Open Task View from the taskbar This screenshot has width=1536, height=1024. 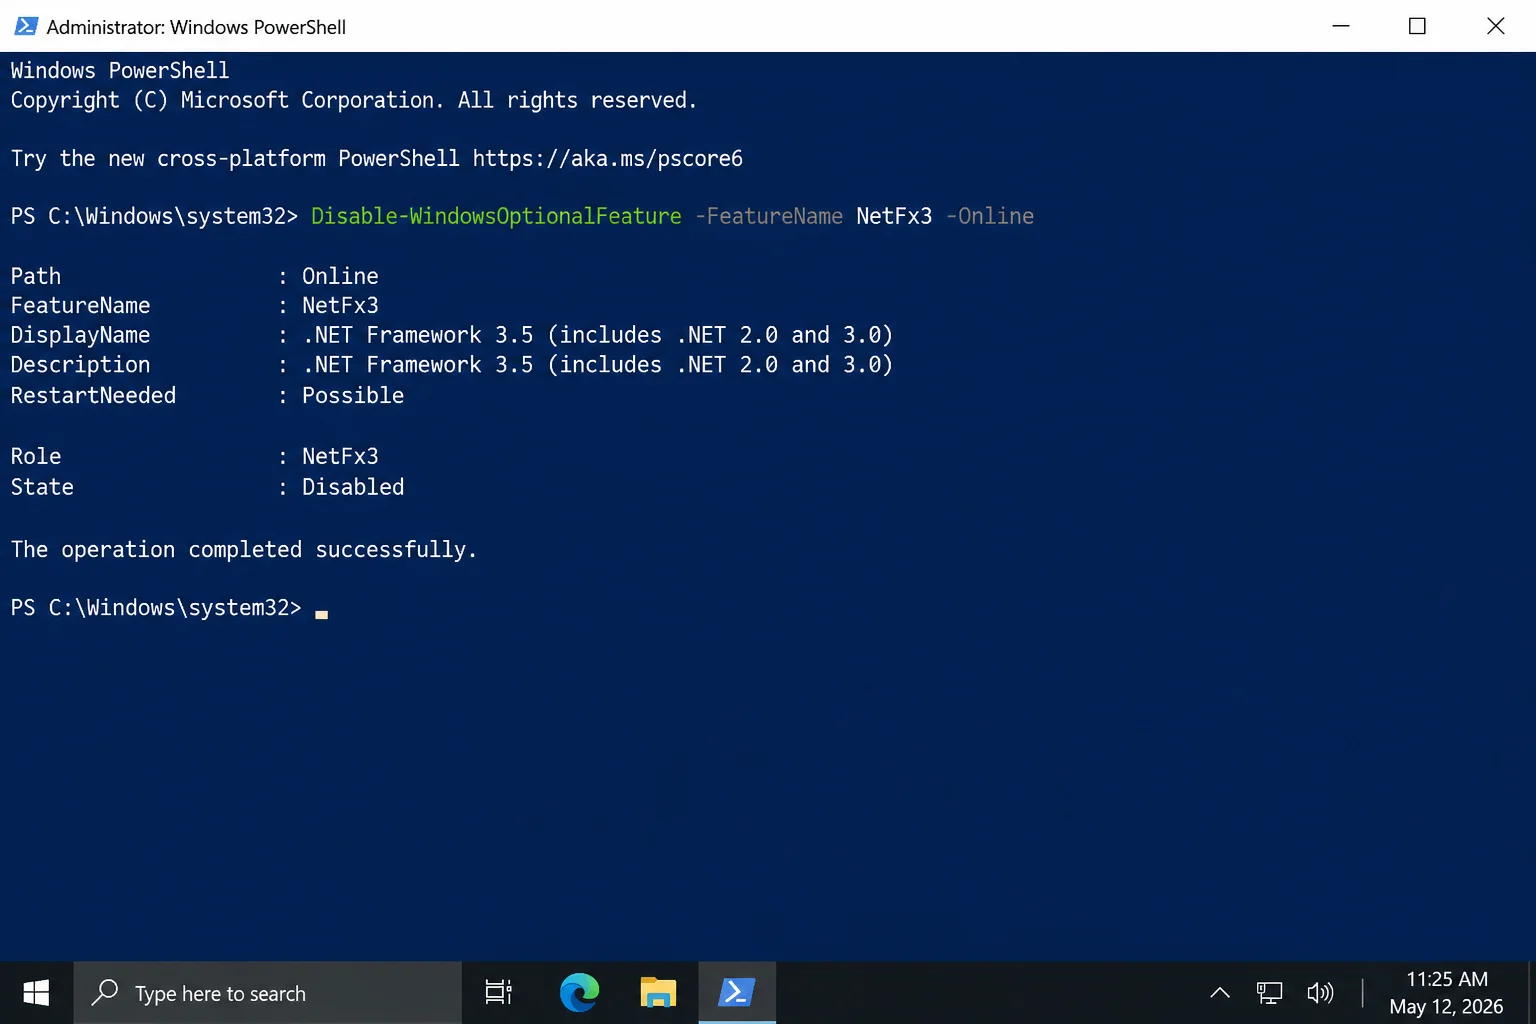tap(498, 993)
